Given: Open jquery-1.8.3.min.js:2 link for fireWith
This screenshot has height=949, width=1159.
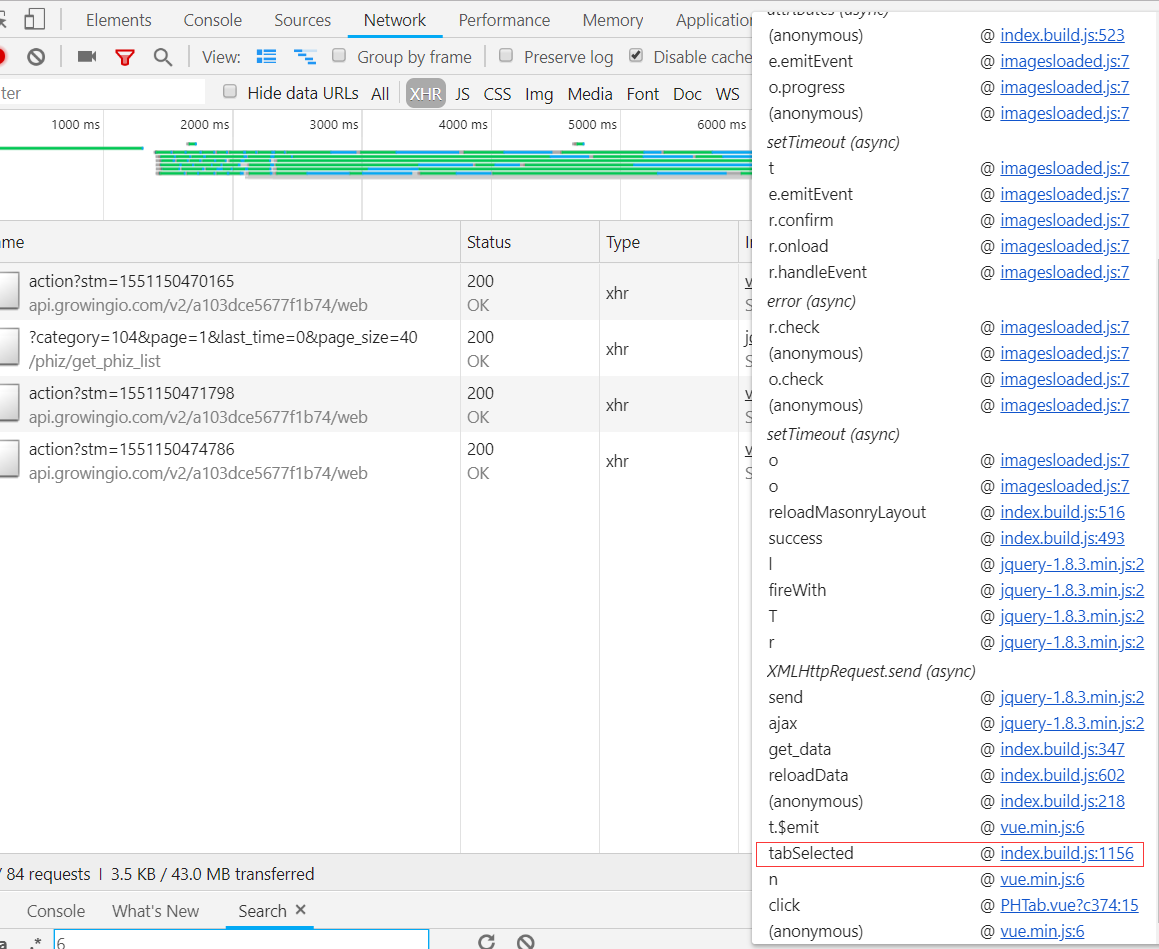Looking at the screenshot, I should point(1072,591).
